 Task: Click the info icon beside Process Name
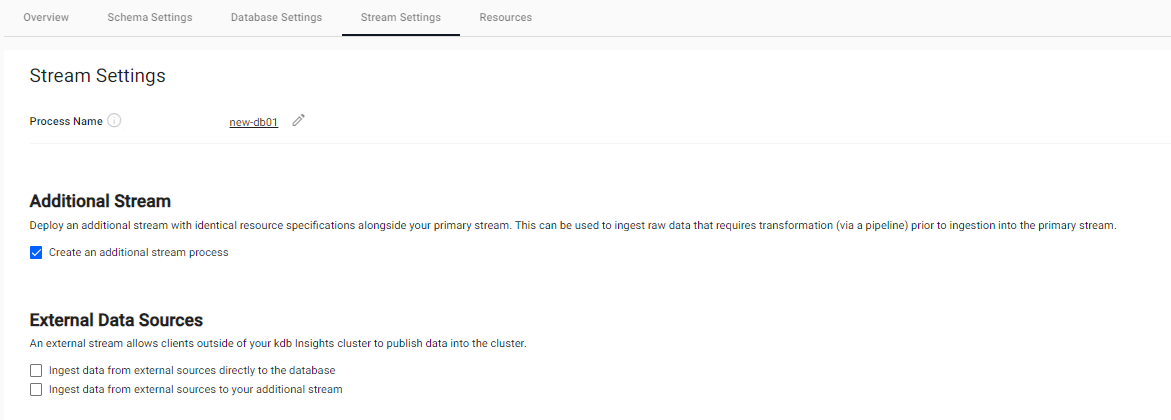[x=114, y=121]
